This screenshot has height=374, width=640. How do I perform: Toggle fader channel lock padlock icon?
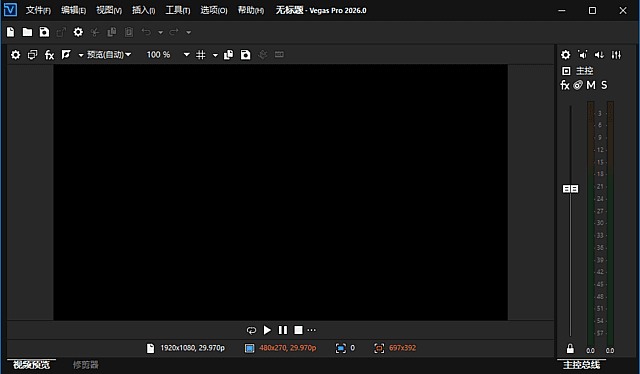570,348
